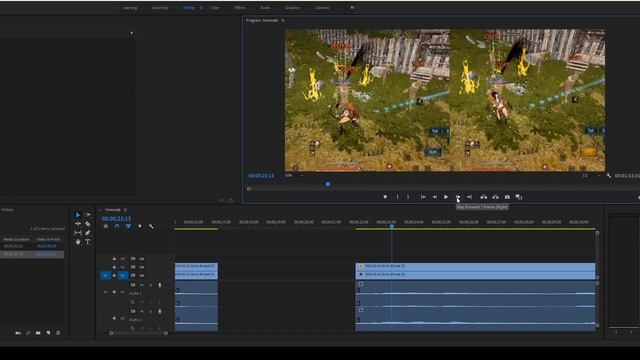This screenshot has width=640, height=360.
Task: Toggle sync lock on top video track
Action: pos(133,259)
